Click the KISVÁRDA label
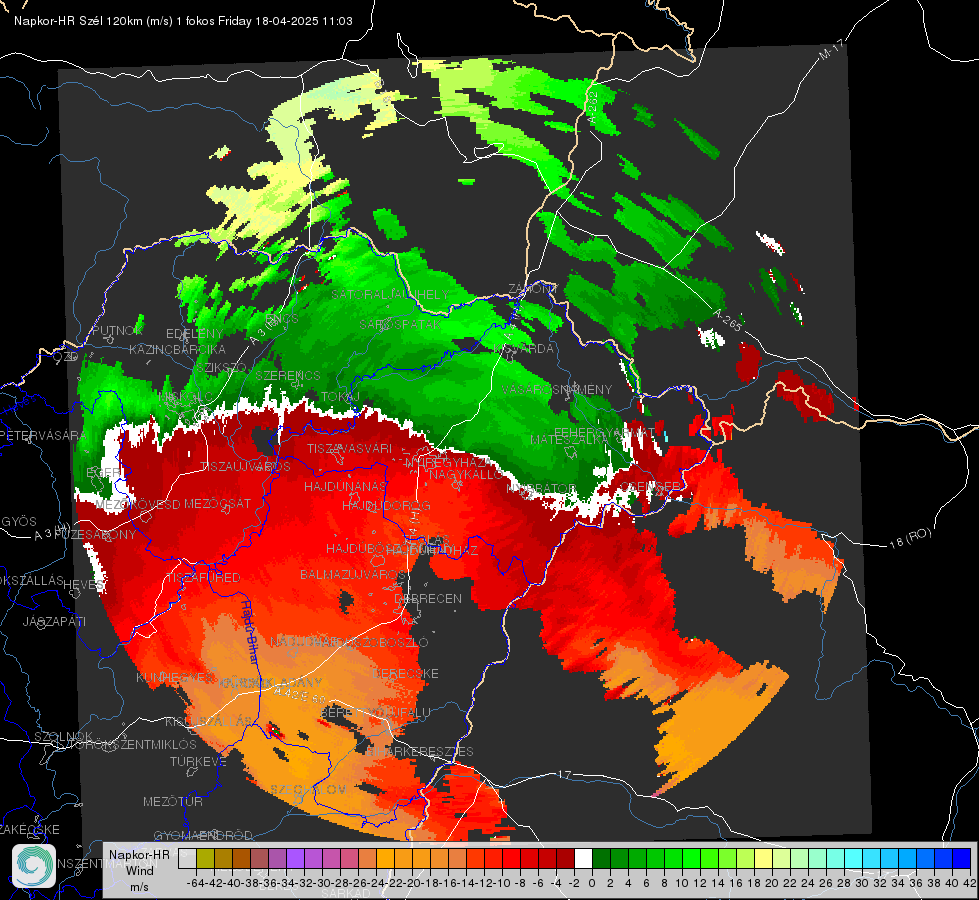Screen dimensions: 979x900 point(524,349)
